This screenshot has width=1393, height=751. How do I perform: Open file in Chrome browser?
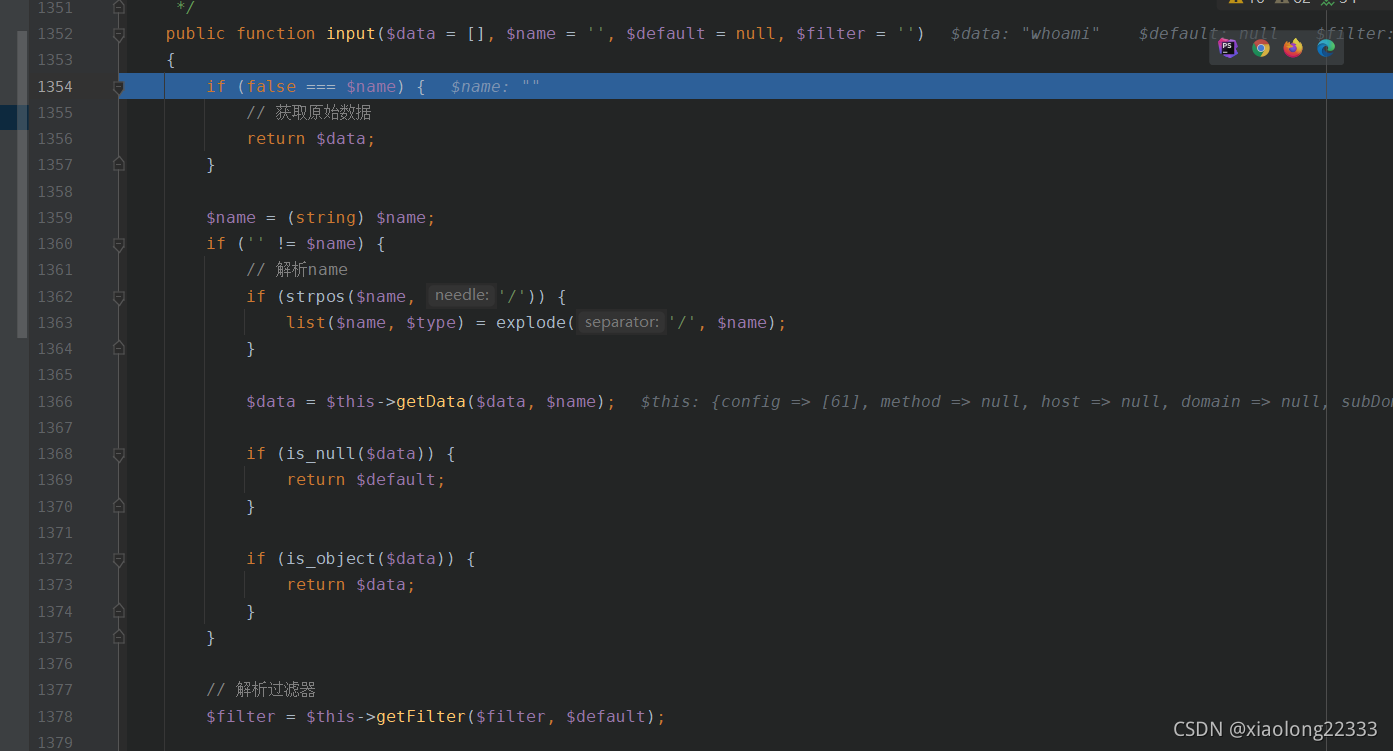tap(1261, 47)
